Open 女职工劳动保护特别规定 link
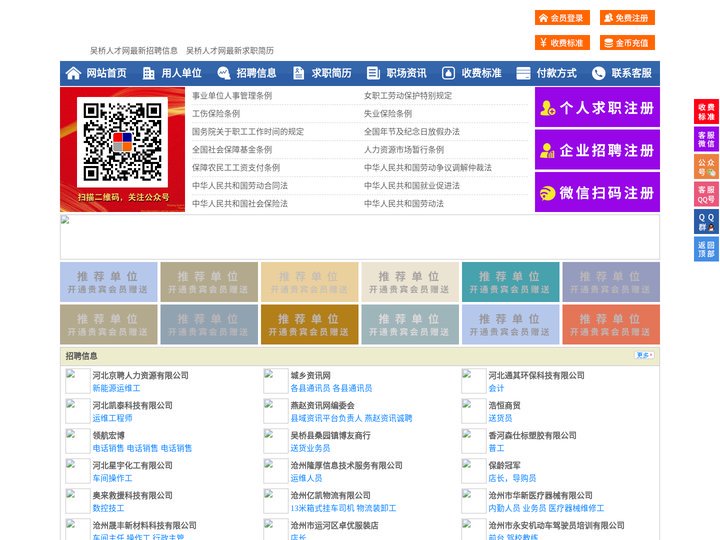The image size is (720, 540). click(408, 96)
